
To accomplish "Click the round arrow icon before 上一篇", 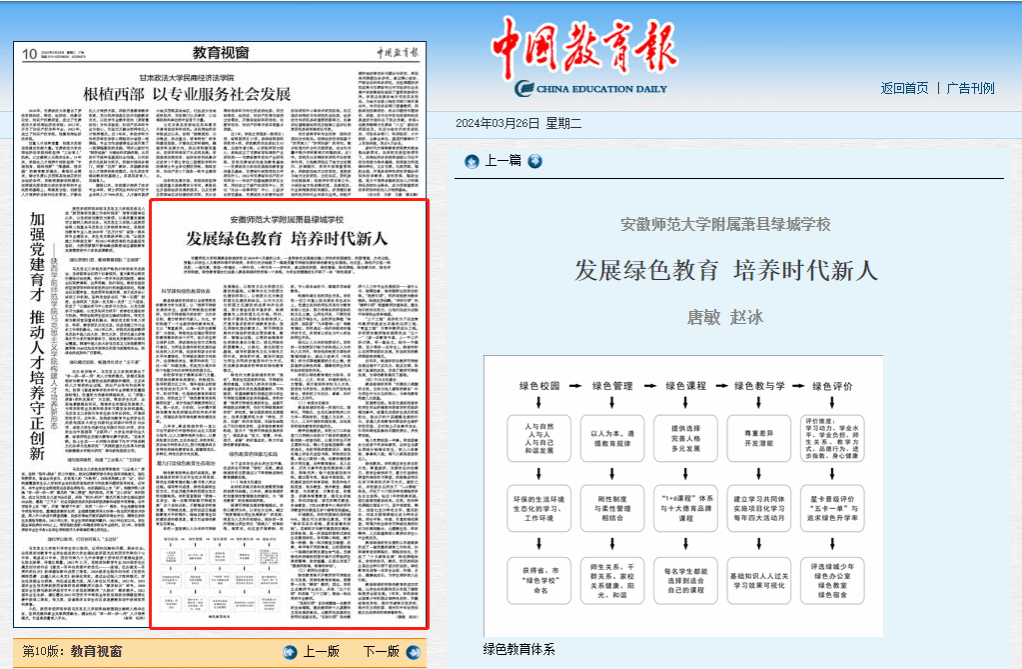I will [472, 162].
